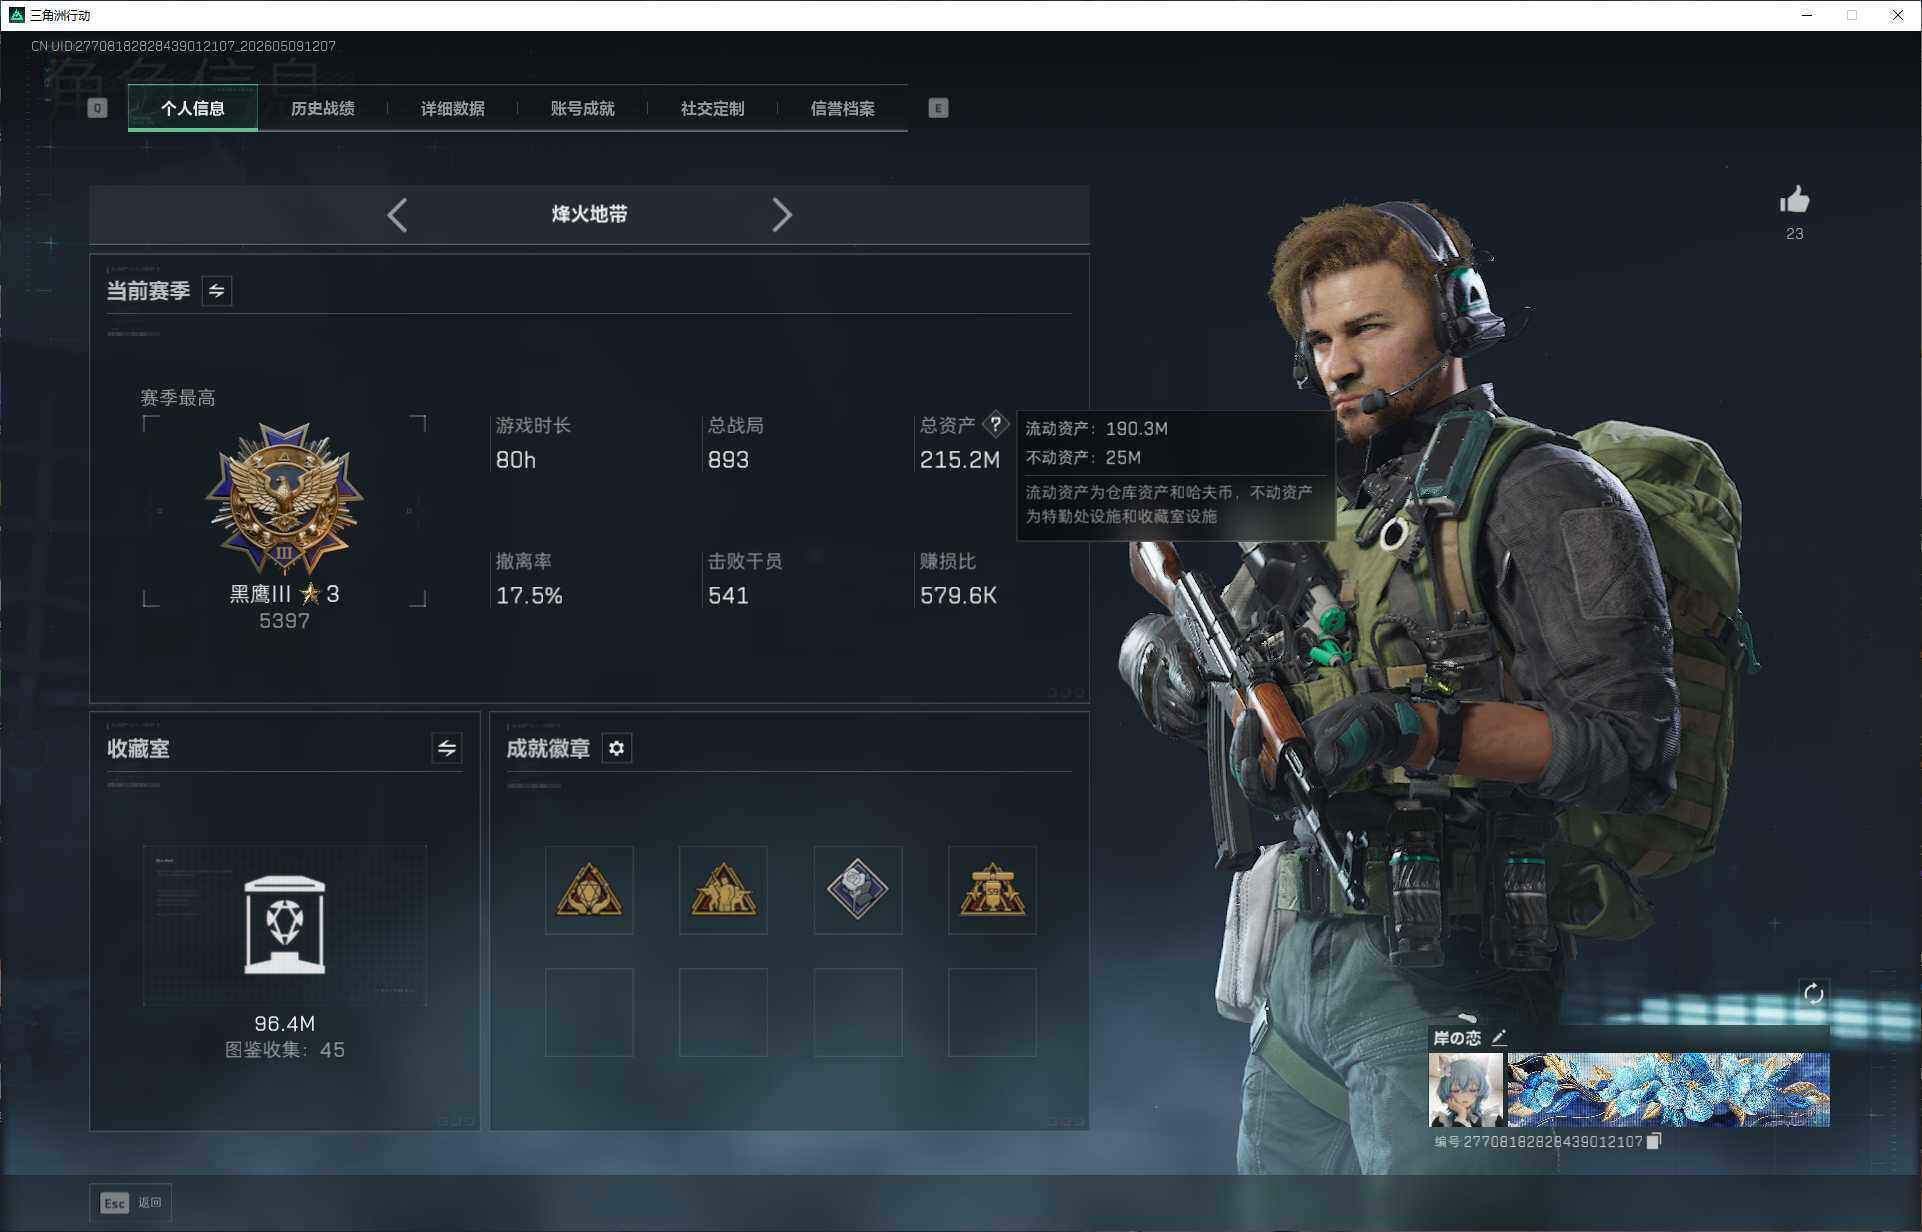Go to next game mode arrow
Image resolution: width=1922 pixels, height=1232 pixels.
click(x=782, y=215)
